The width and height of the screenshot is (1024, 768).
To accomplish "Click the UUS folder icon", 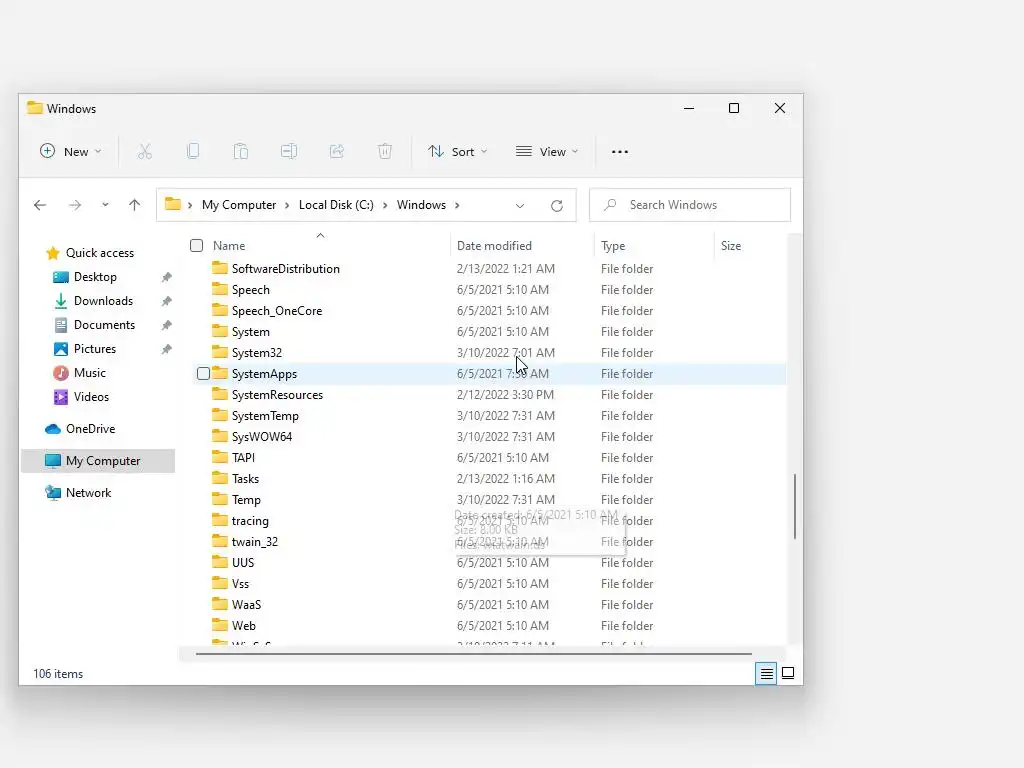I will tap(220, 562).
